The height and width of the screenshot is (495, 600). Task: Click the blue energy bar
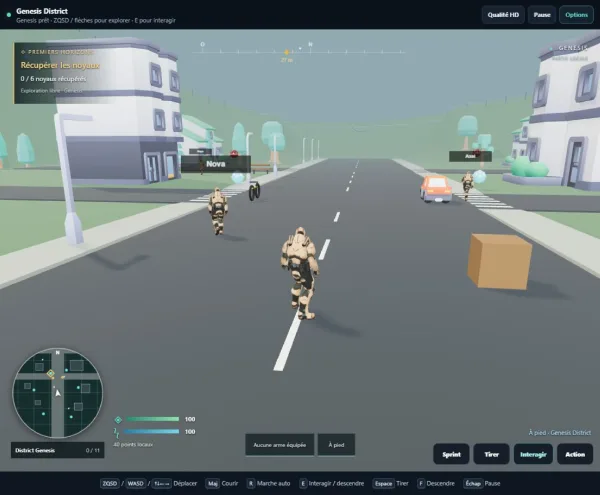pos(152,431)
